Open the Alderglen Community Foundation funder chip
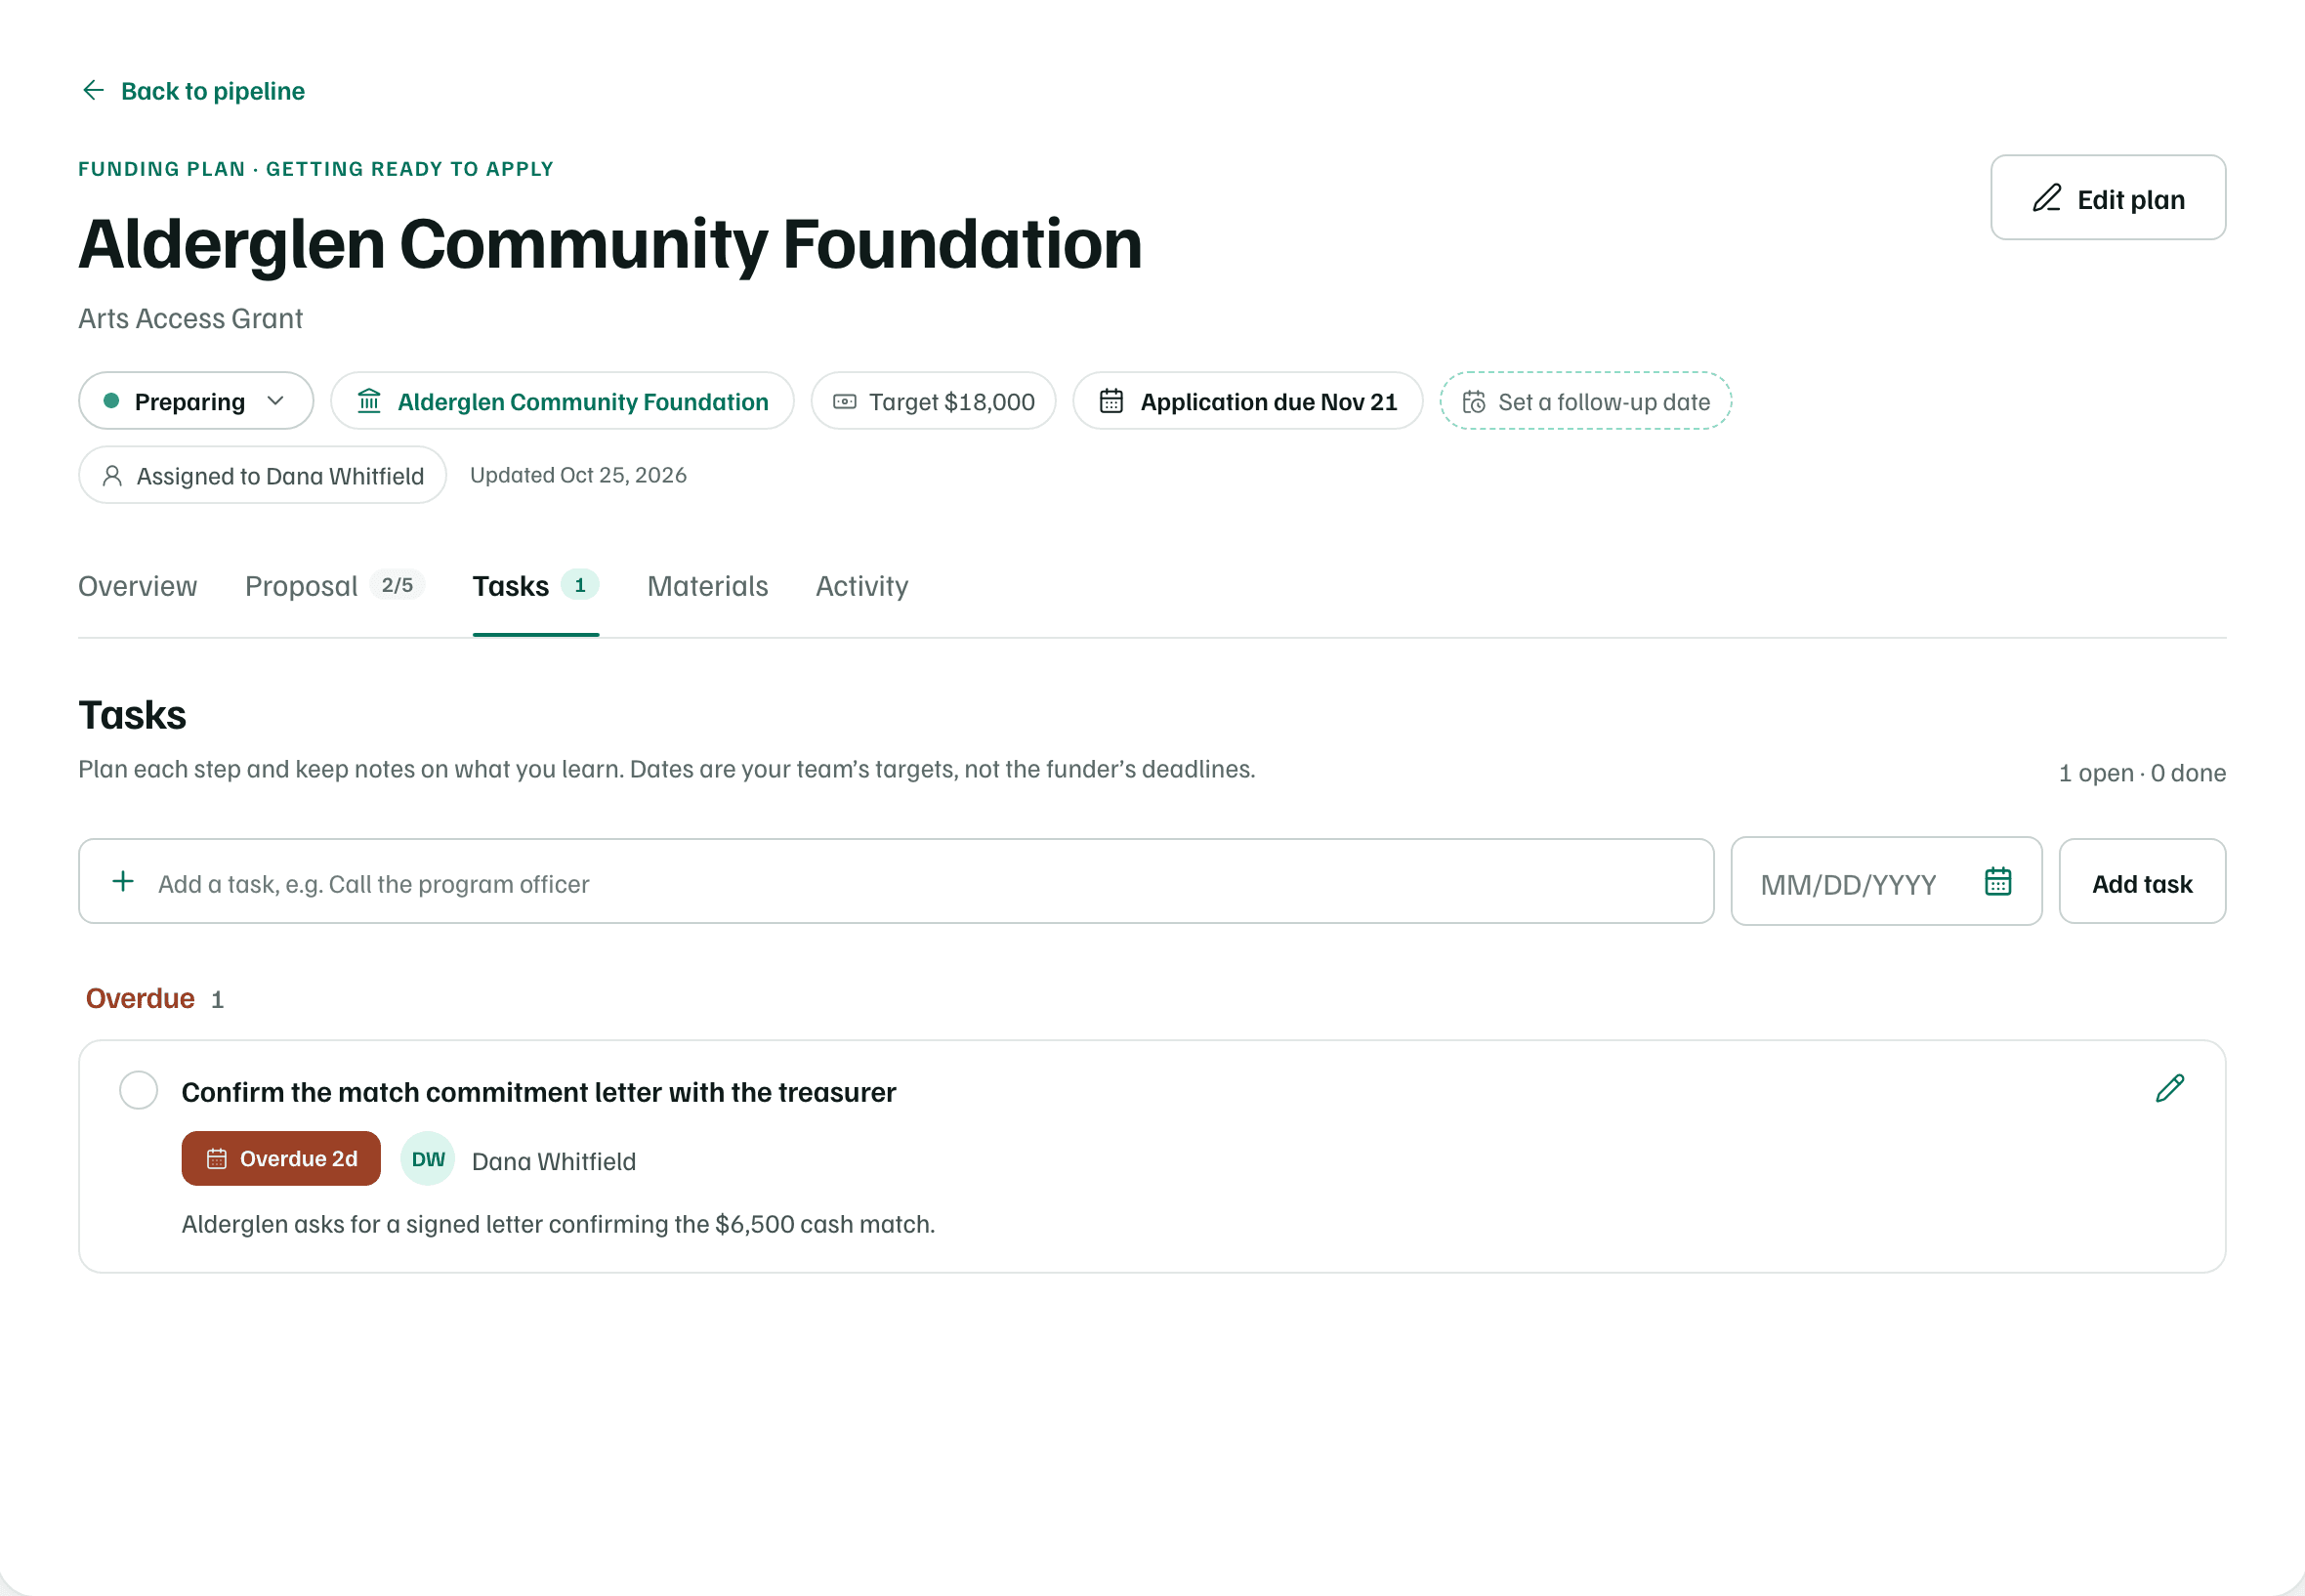The width and height of the screenshot is (2305, 1596). pos(562,401)
